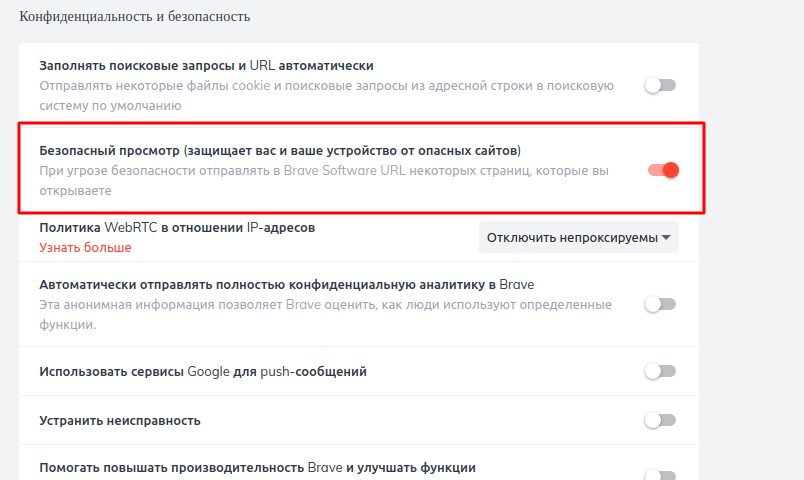Image resolution: width=804 pixels, height=480 pixels.
Task: Switch on the Устранить неисправность toggle
Action: (x=660, y=420)
